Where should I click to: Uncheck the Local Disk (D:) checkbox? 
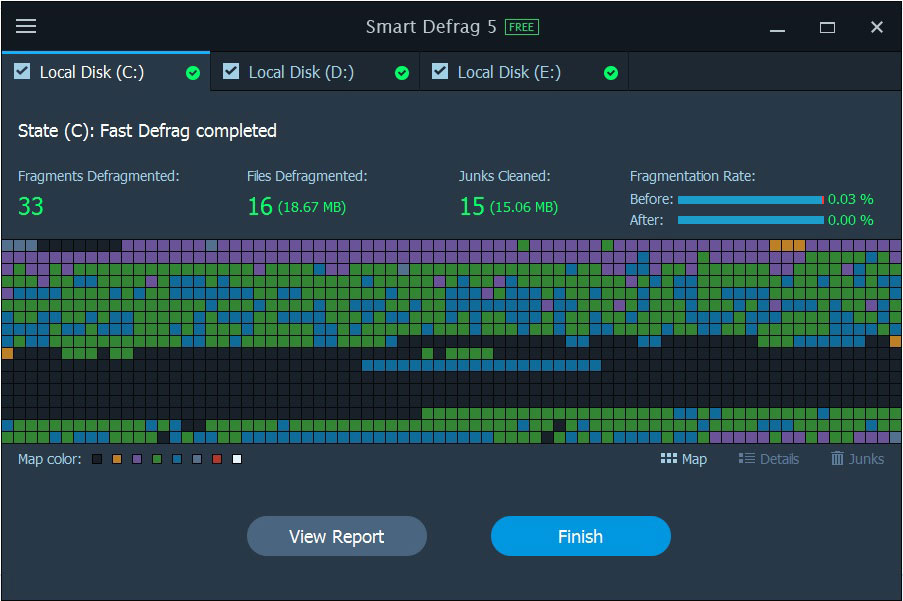[x=231, y=71]
